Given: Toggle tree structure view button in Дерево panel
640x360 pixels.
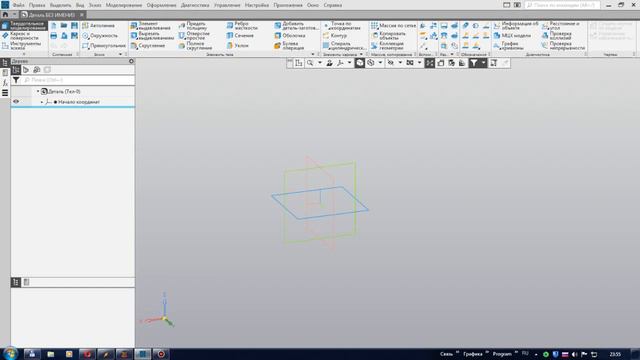Looking at the screenshot, I should [16, 70].
